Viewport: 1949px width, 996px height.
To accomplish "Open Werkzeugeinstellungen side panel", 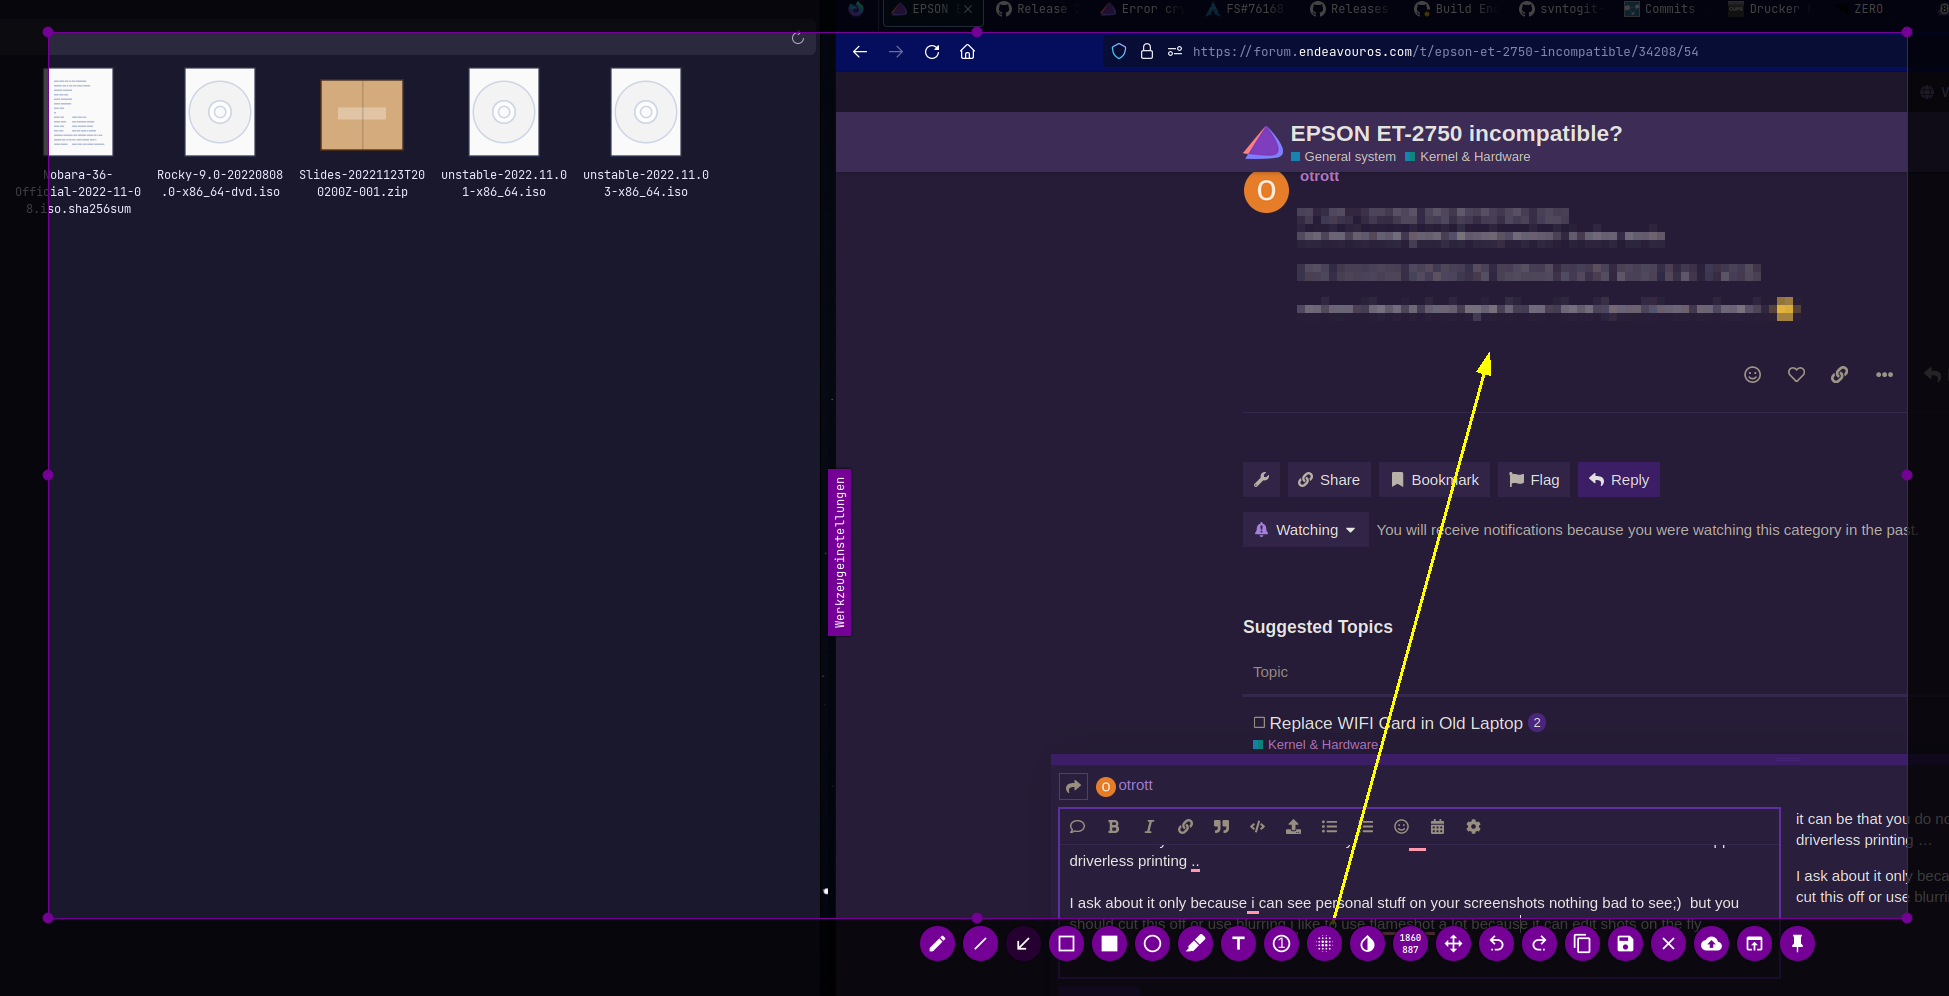I will click(840, 552).
